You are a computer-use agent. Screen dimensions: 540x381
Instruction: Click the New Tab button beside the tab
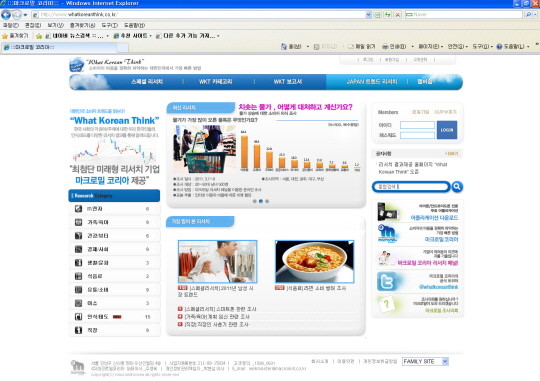123,48
